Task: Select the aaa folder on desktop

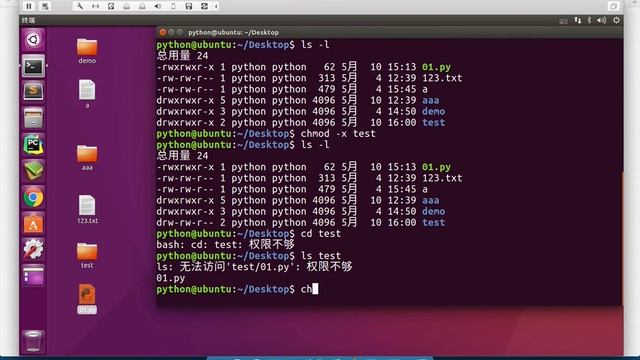Action: 87,158
